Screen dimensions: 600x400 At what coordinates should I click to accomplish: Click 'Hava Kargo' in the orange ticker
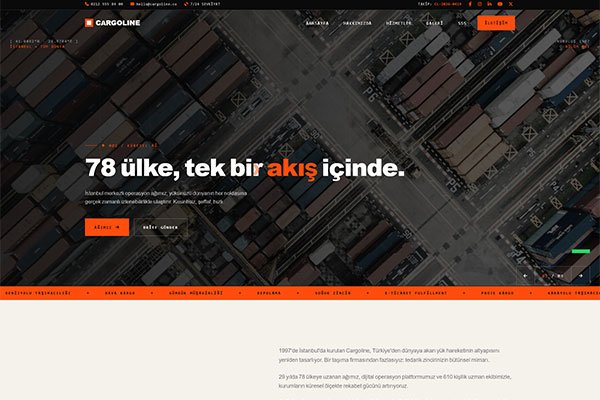point(120,293)
